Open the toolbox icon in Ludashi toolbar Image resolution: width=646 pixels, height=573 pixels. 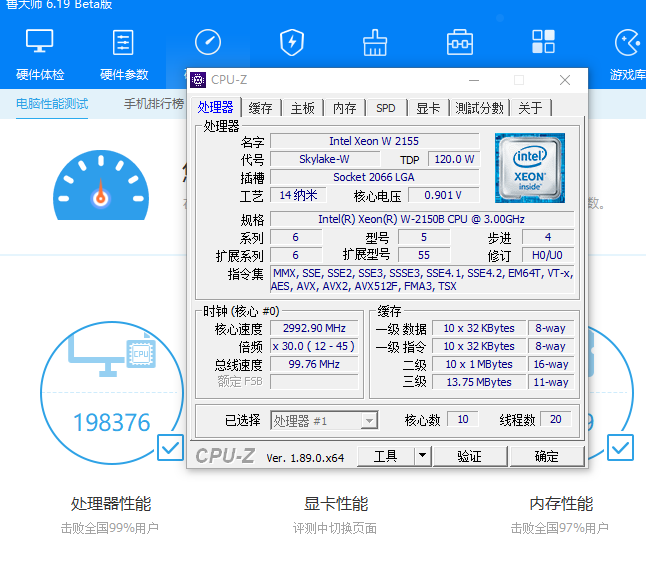click(x=460, y=42)
